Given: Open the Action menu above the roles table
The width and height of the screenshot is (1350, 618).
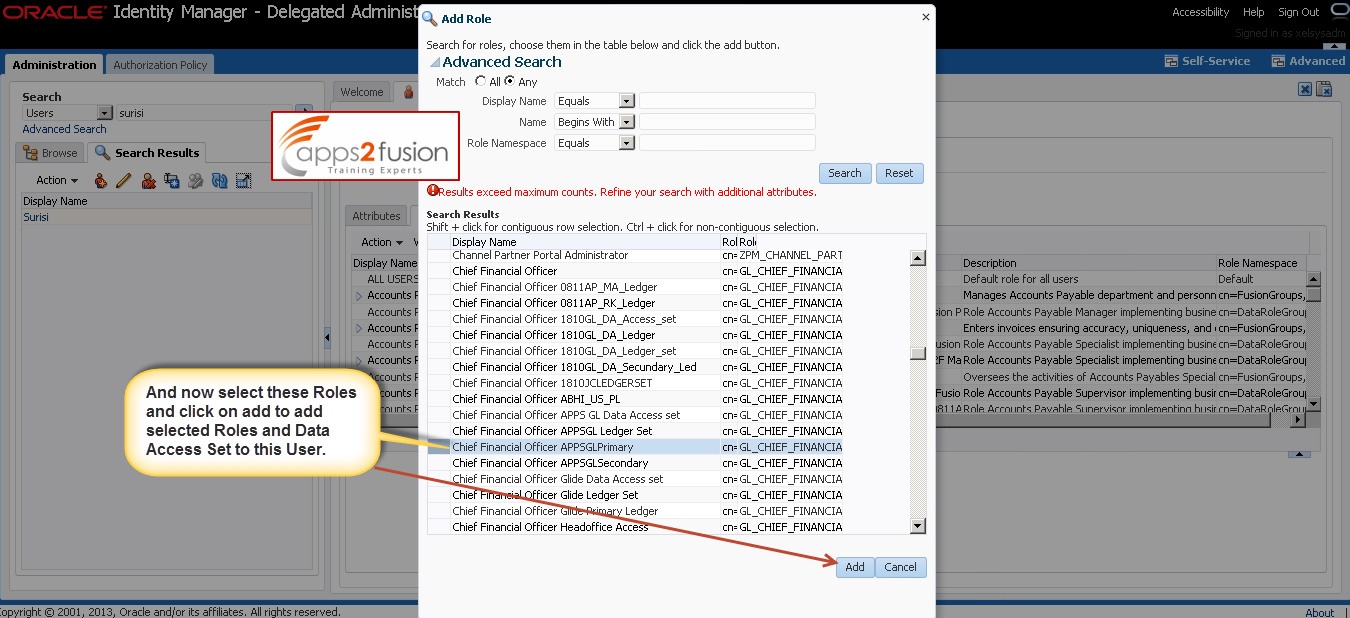Looking at the screenshot, I should pos(381,242).
